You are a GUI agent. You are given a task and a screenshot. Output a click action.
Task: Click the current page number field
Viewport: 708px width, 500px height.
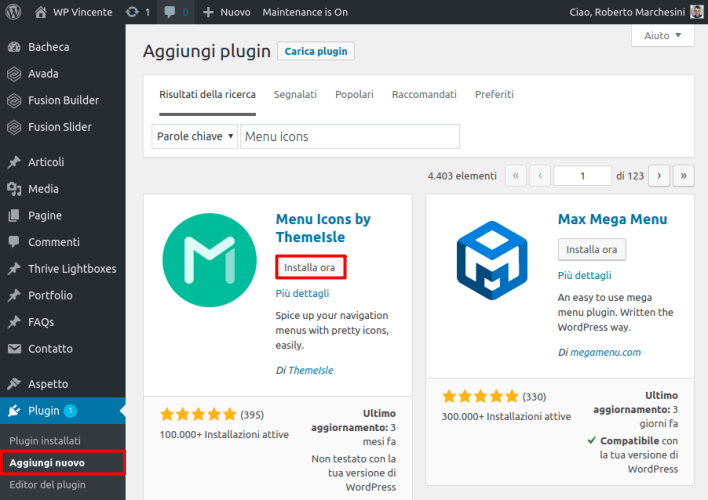582,176
